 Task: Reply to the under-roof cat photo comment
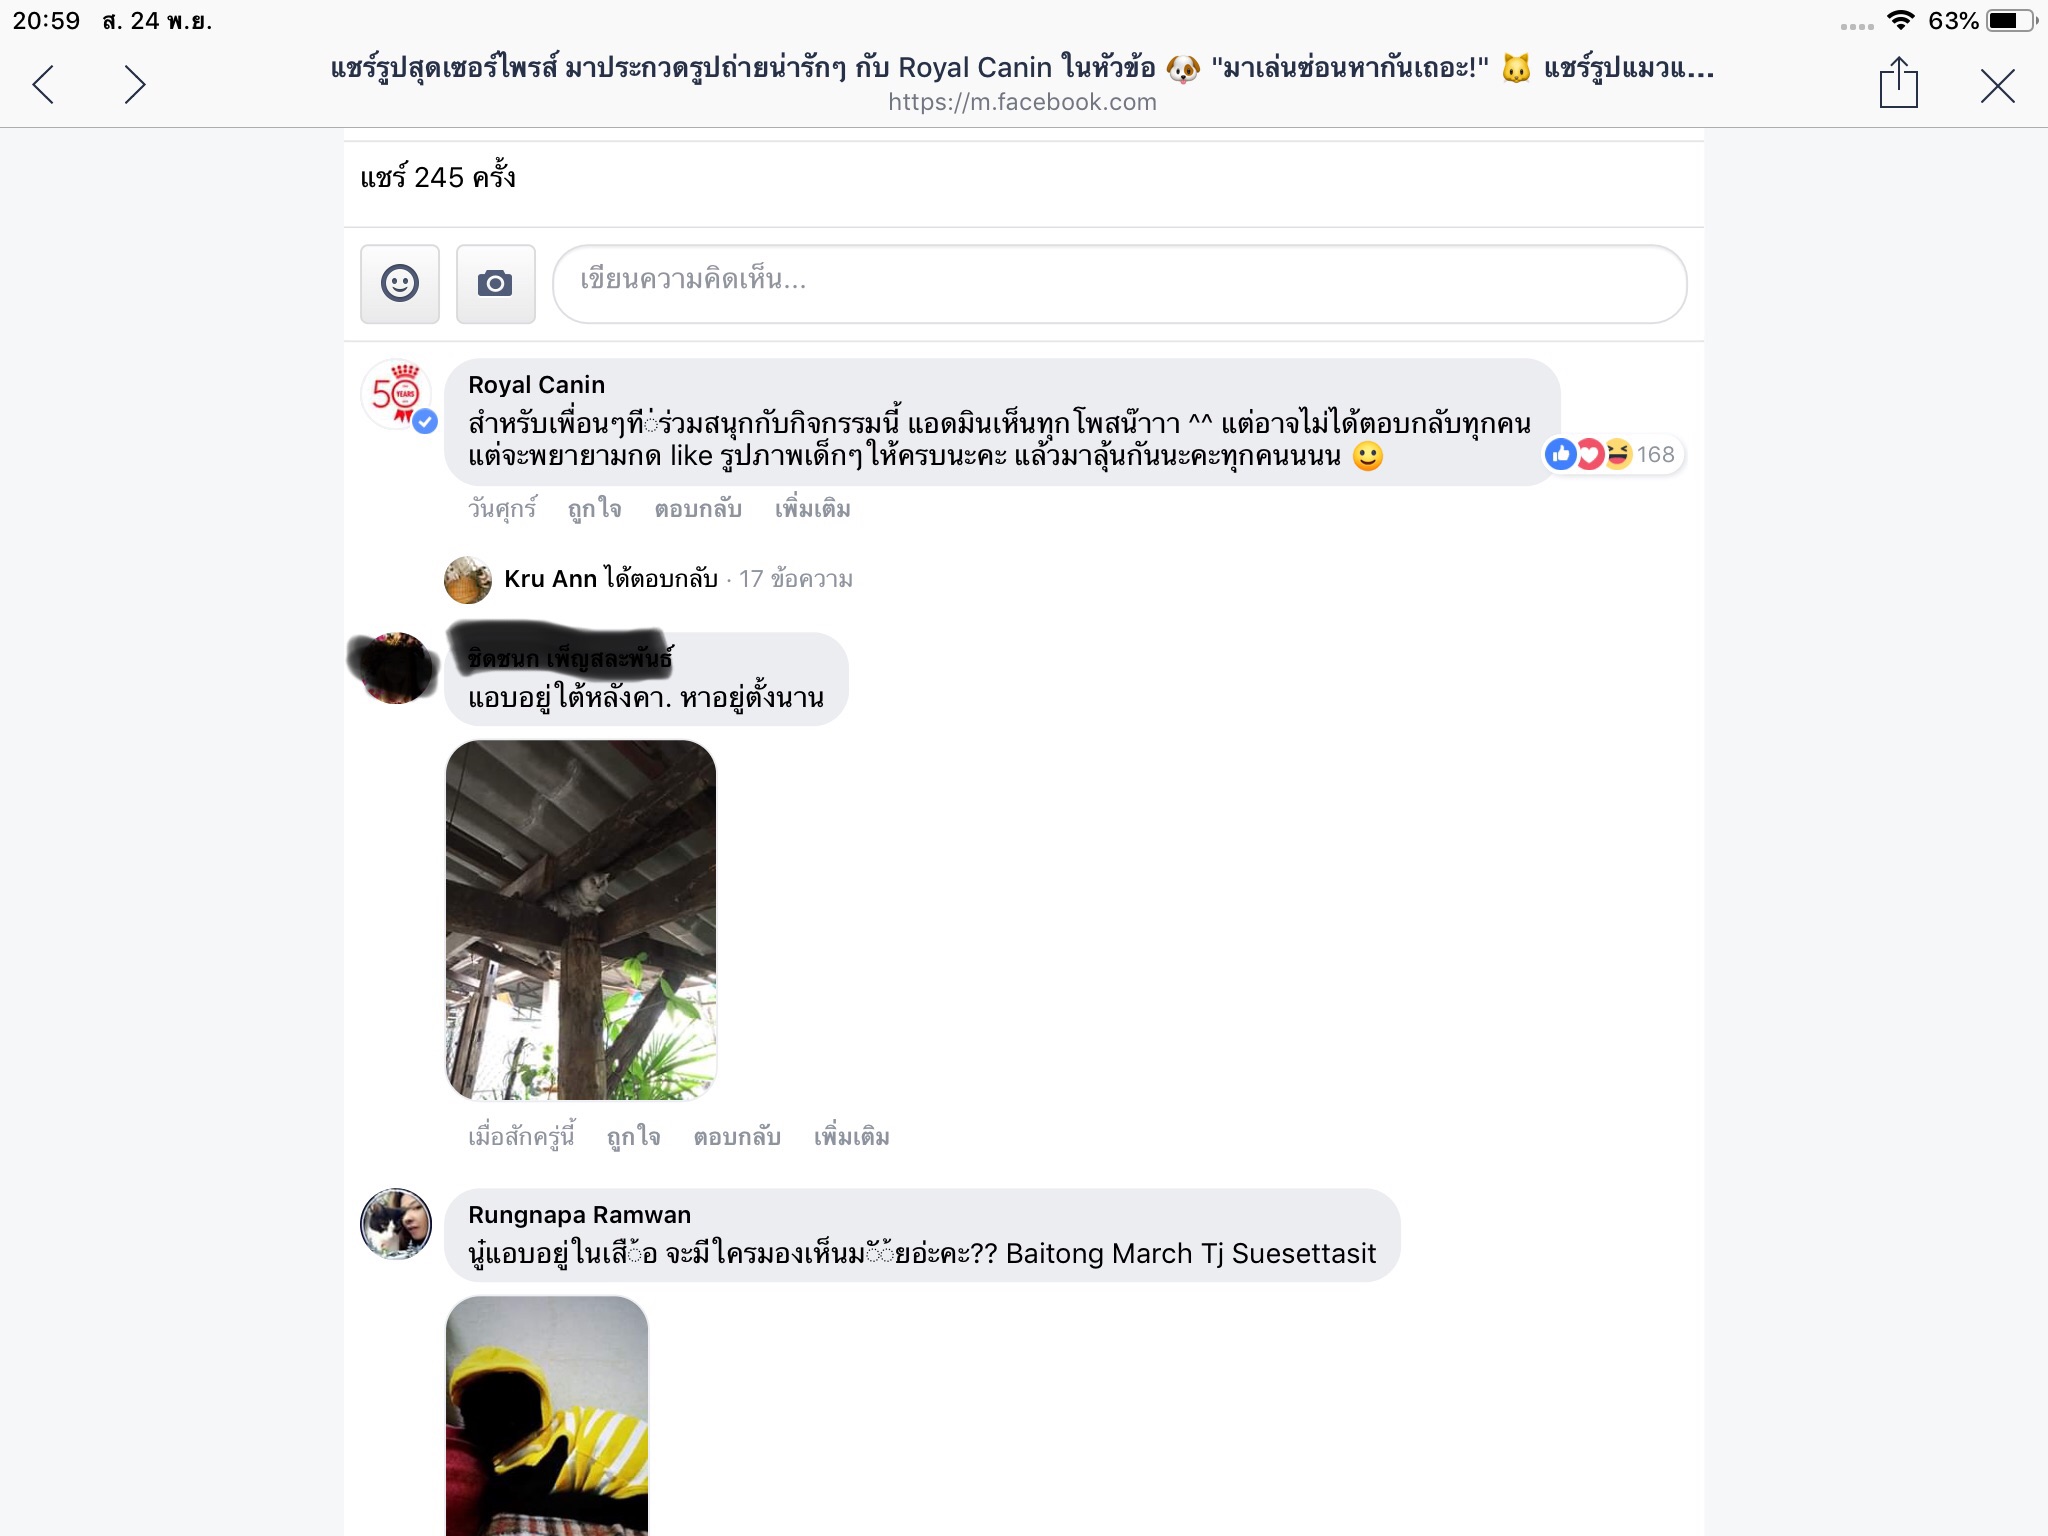click(x=737, y=1137)
